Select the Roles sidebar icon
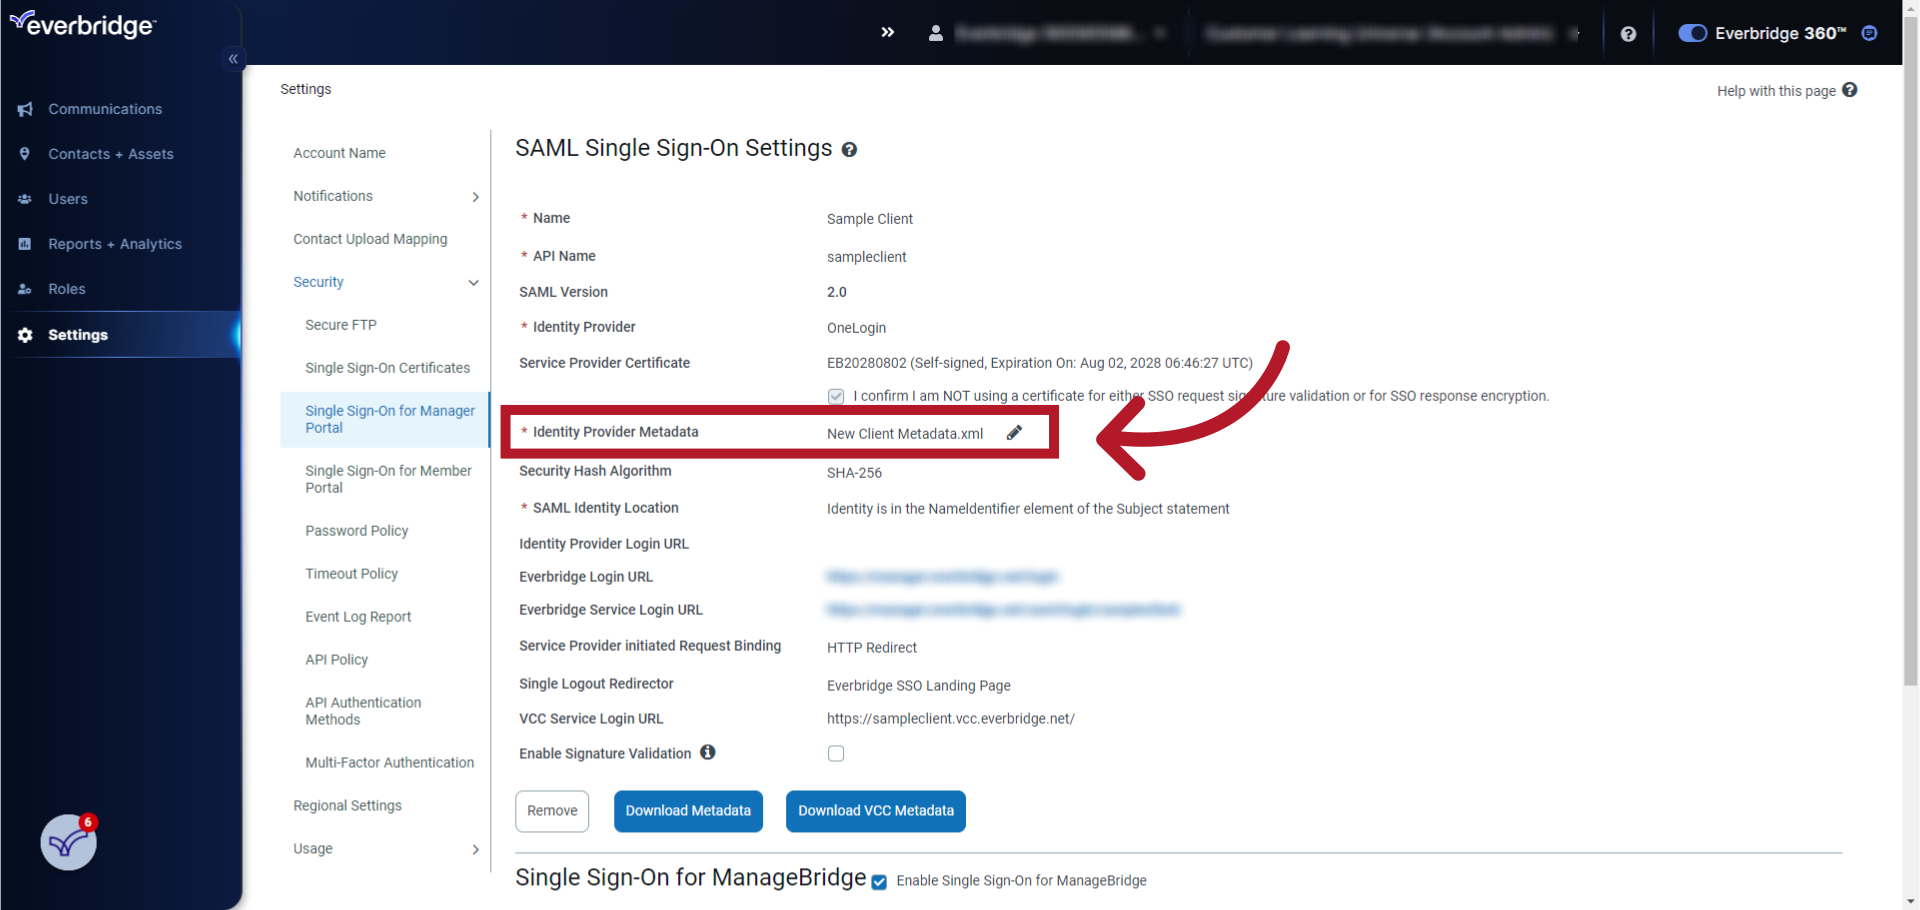This screenshot has width=1920, height=910. (24, 289)
